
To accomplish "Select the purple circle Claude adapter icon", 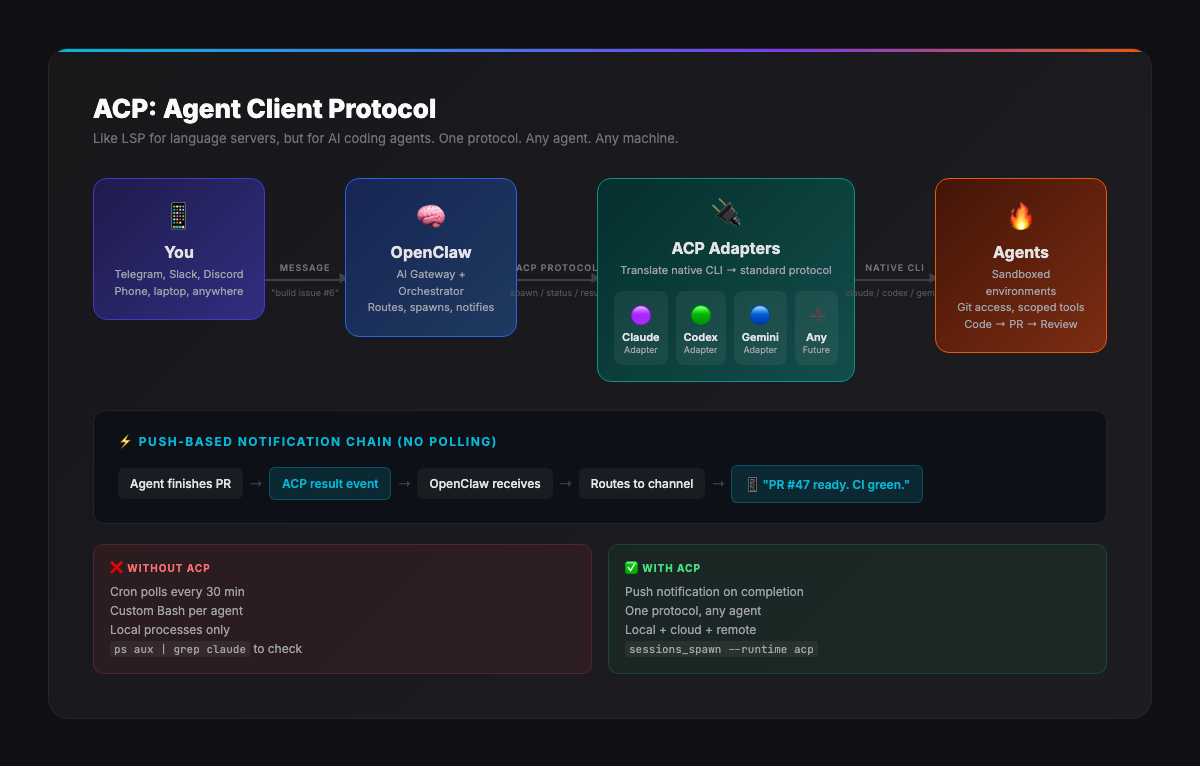I will 641,315.
